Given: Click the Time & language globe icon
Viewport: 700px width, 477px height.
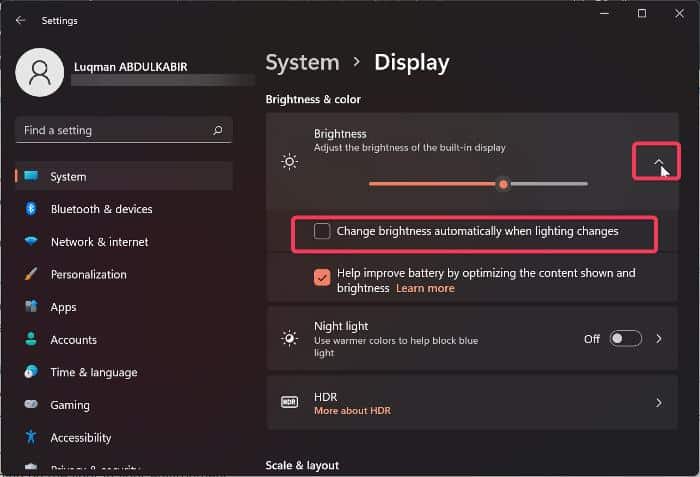Looking at the screenshot, I should click(x=31, y=372).
